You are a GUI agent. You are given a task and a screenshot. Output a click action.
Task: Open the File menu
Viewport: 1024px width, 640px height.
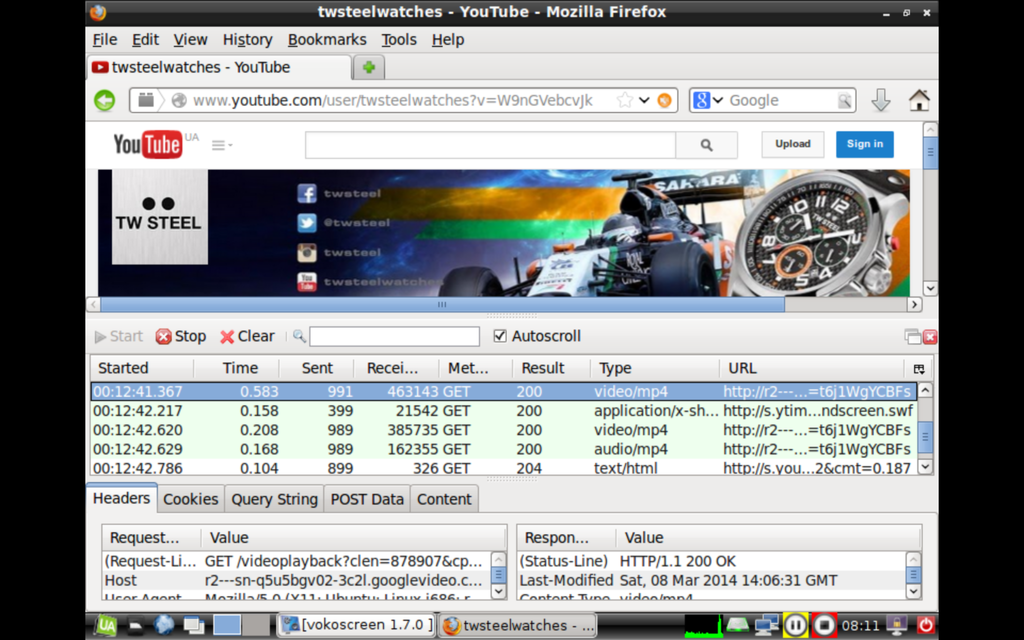[104, 40]
